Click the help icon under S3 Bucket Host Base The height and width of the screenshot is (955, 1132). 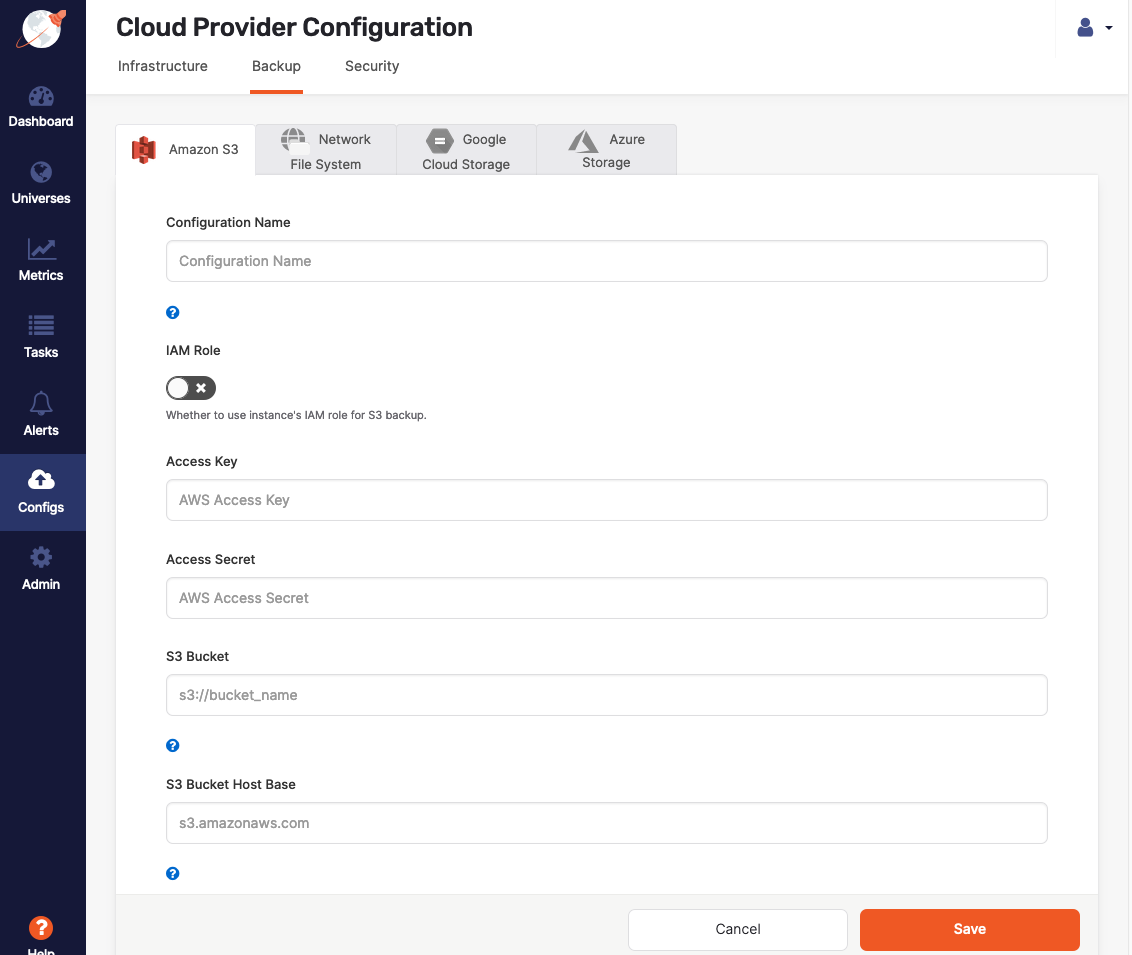[172, 873]
